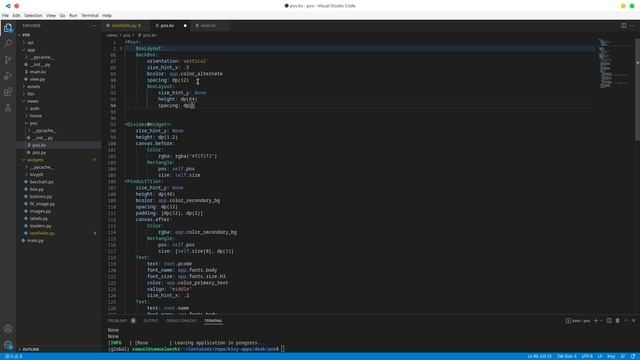This screenshot has width=640, height=360.
Task: Open the Edit menu
Action: [16, 16]
